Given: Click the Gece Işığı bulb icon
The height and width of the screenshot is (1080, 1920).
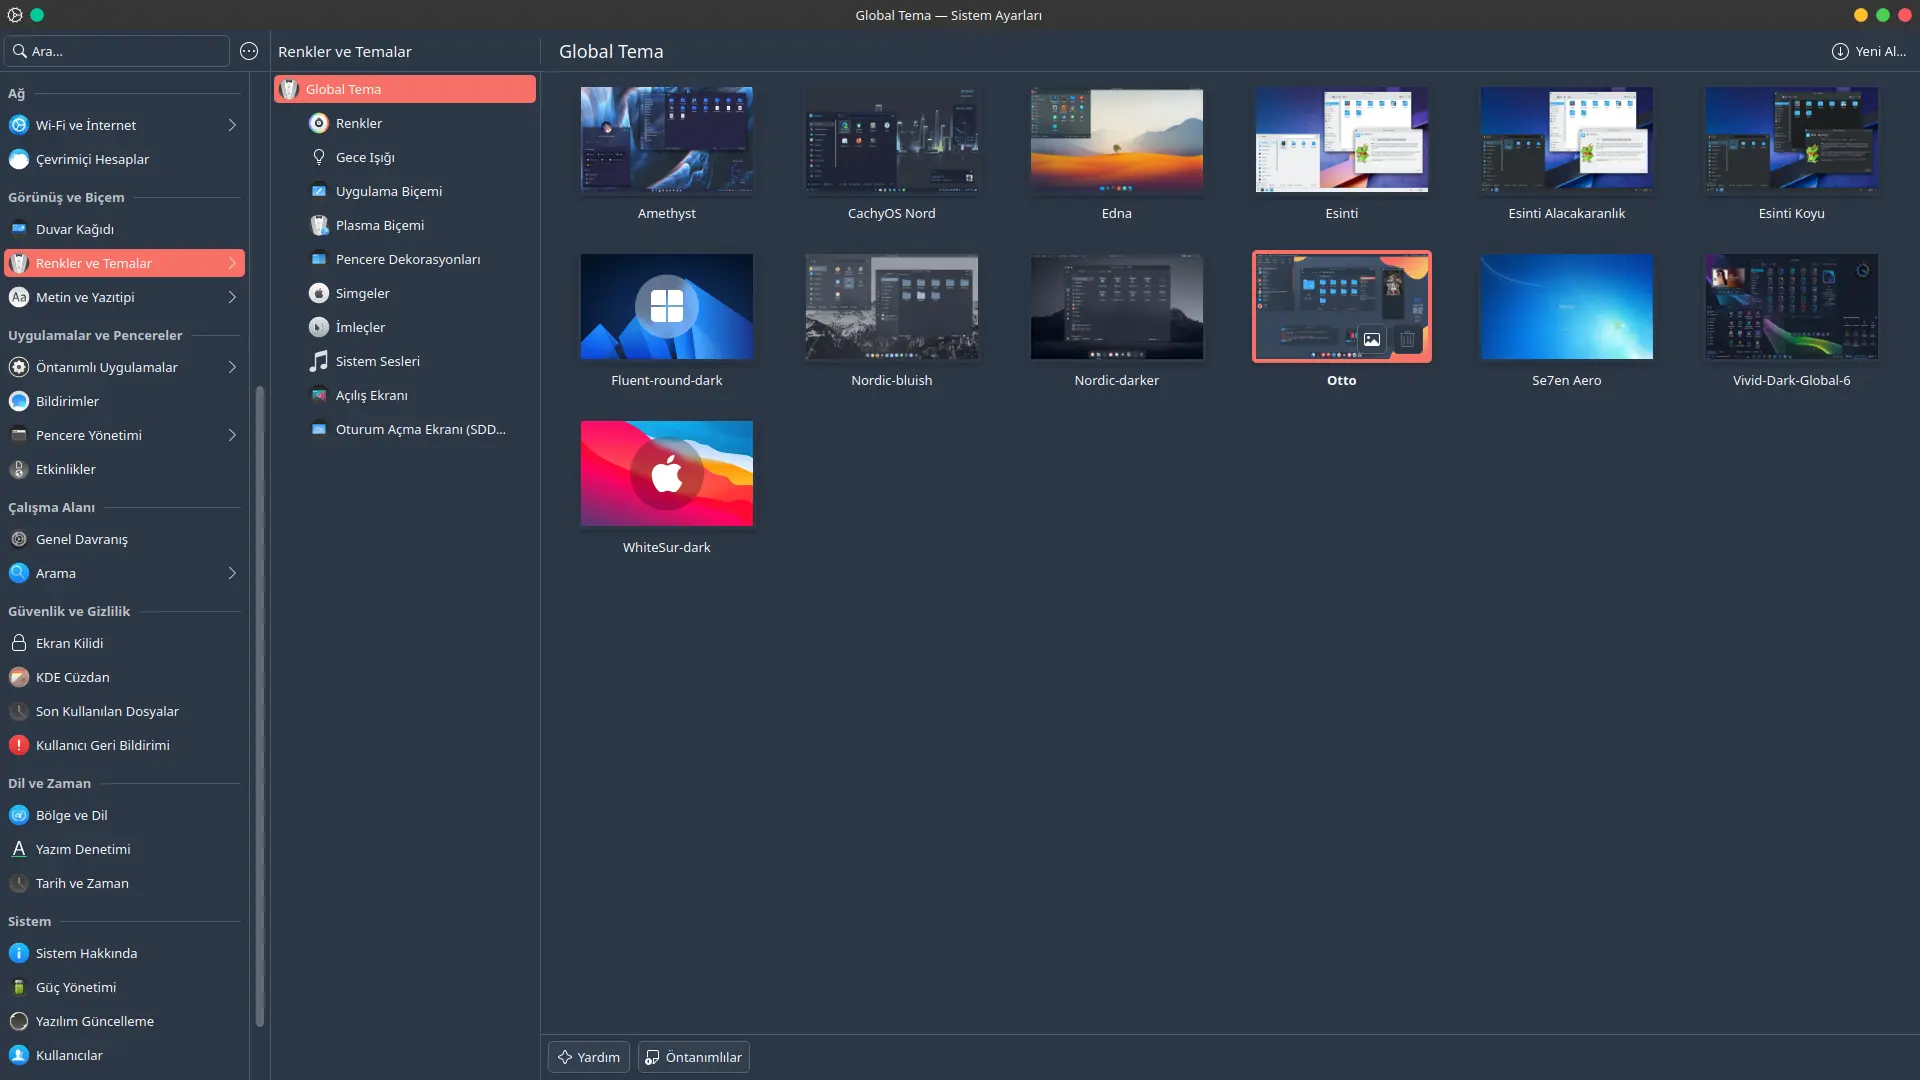Looking at the screenshot, I should [319, 157].
